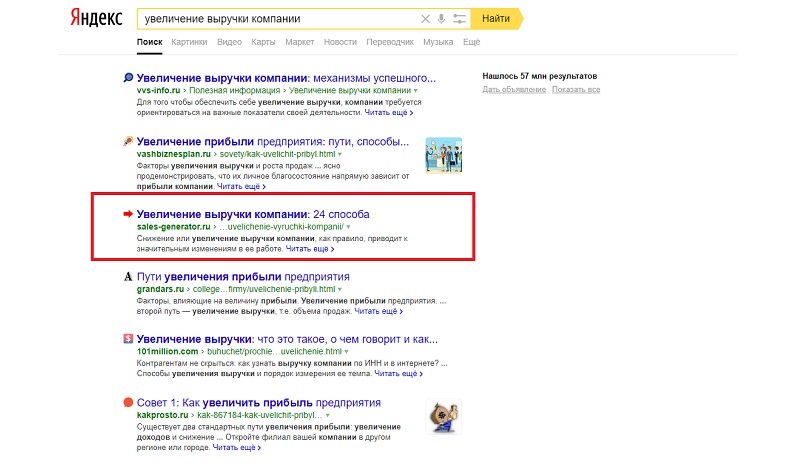794x467 pixels.
Task: Open search settings sliders icon
Action: click(459, 19)
